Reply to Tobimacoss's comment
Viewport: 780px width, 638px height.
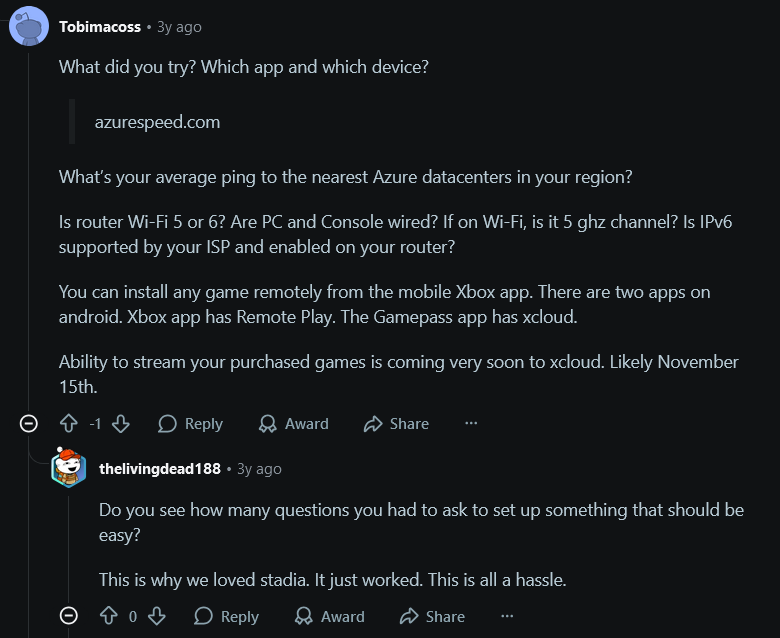(x=190, y=424)
